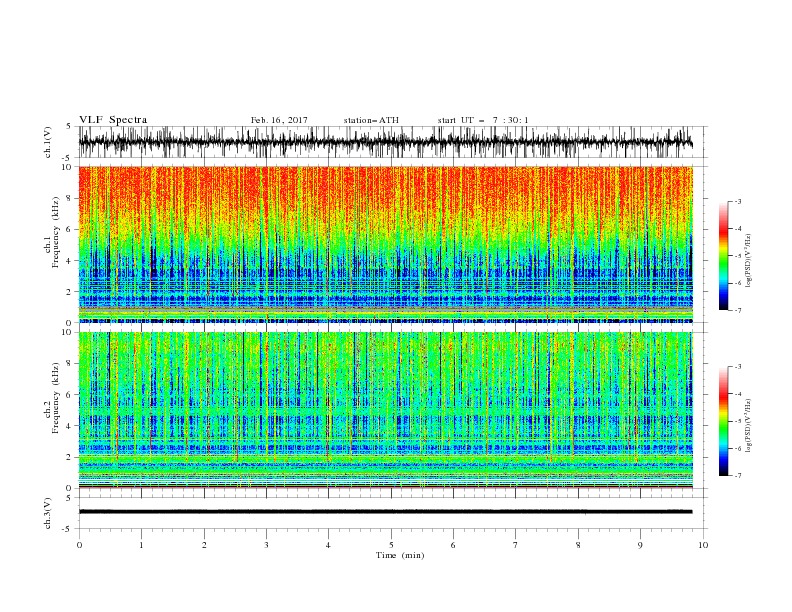Click the "6" tick on ch.1 frequency axis
The image size is (792, 612).
[70, 229]
